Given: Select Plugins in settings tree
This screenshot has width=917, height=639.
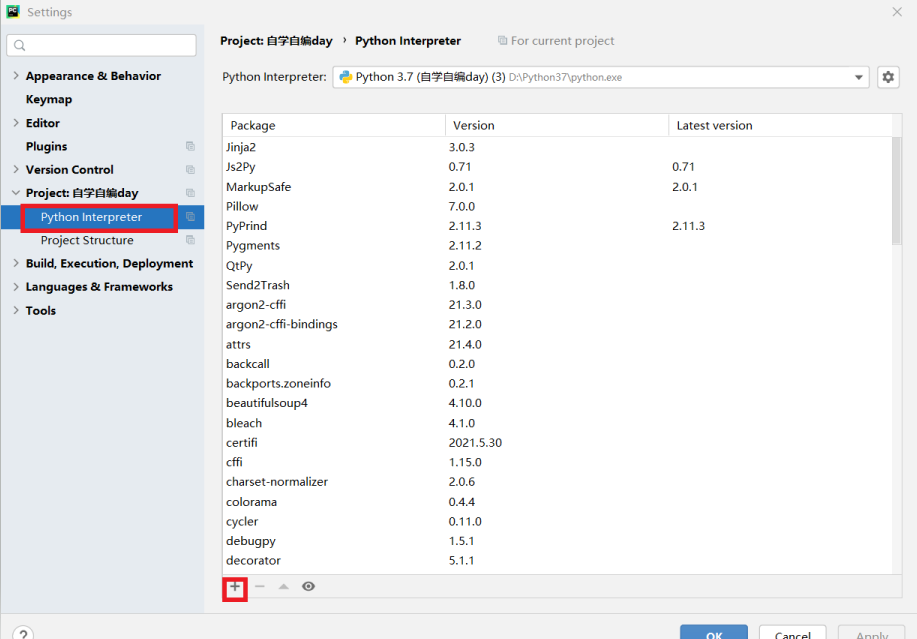Looking at the screenshot, I should [46, 146].
